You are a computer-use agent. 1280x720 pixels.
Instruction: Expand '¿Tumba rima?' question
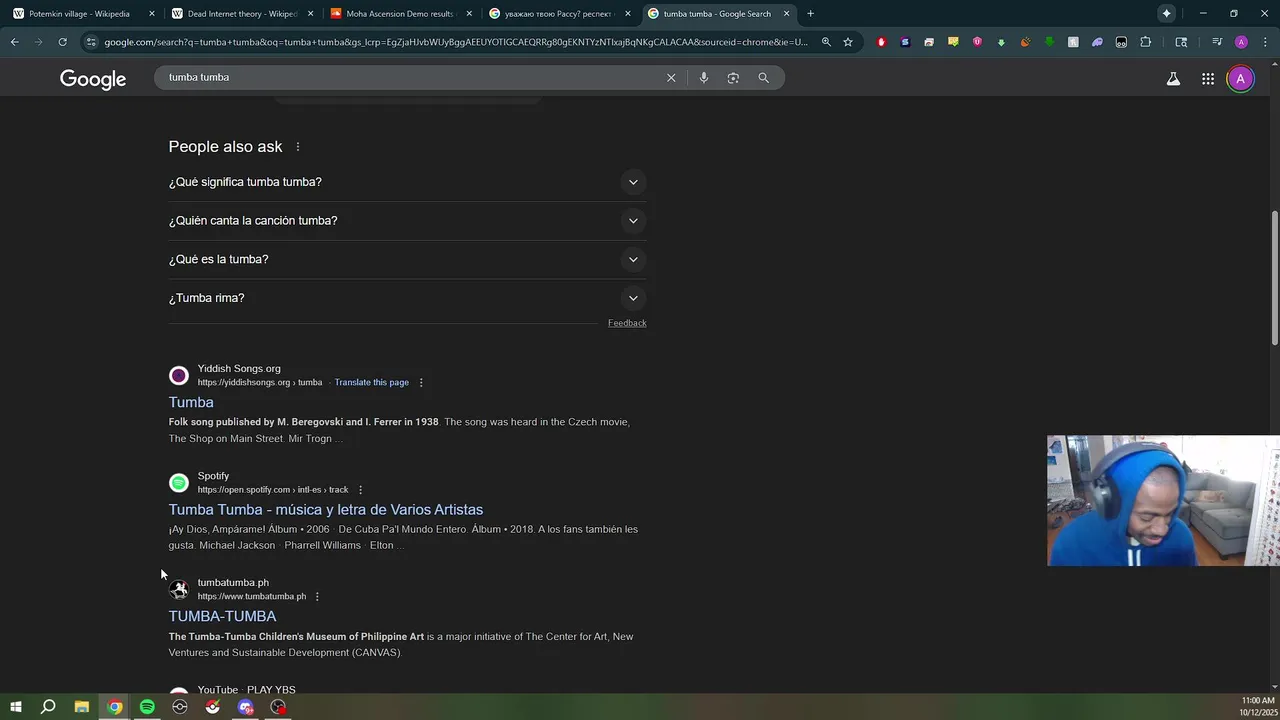coord(407,298)
